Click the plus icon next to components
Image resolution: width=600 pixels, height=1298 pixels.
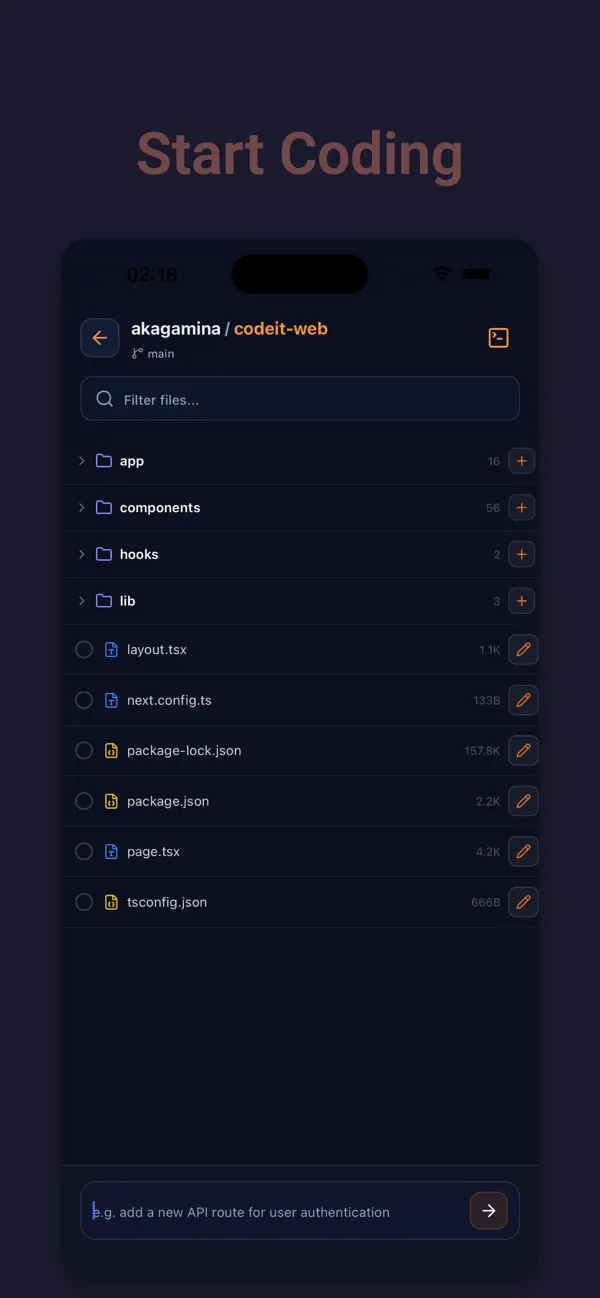point(521,507)
